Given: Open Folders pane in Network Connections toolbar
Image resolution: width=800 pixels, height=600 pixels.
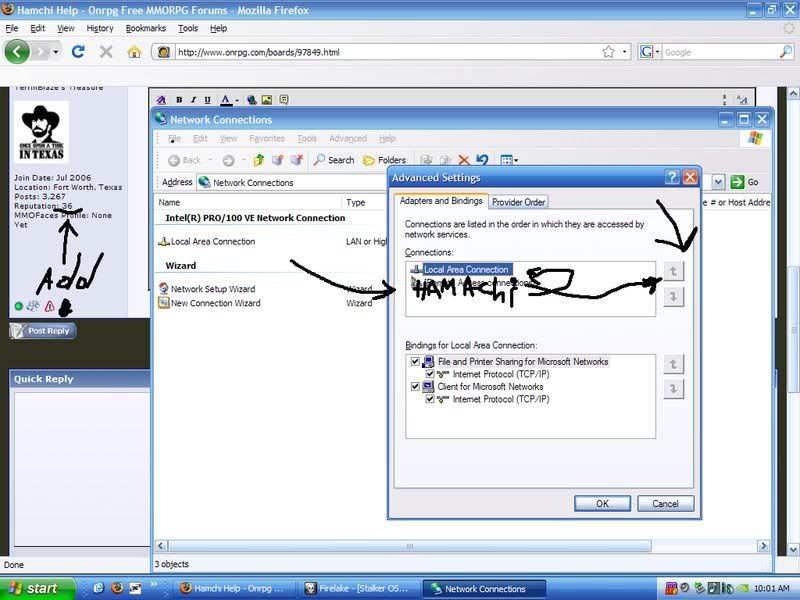Looking at the screenshot, I should 384,160.
